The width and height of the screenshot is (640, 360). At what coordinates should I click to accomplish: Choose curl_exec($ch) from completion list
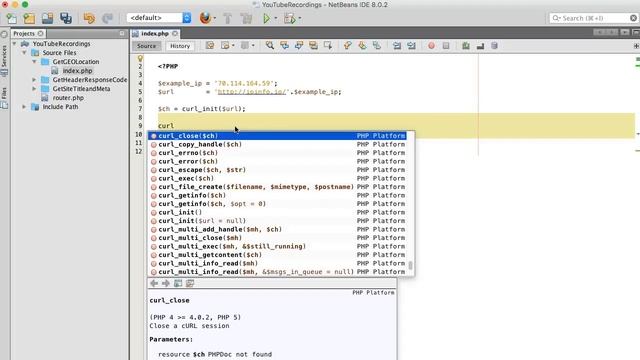278,178
